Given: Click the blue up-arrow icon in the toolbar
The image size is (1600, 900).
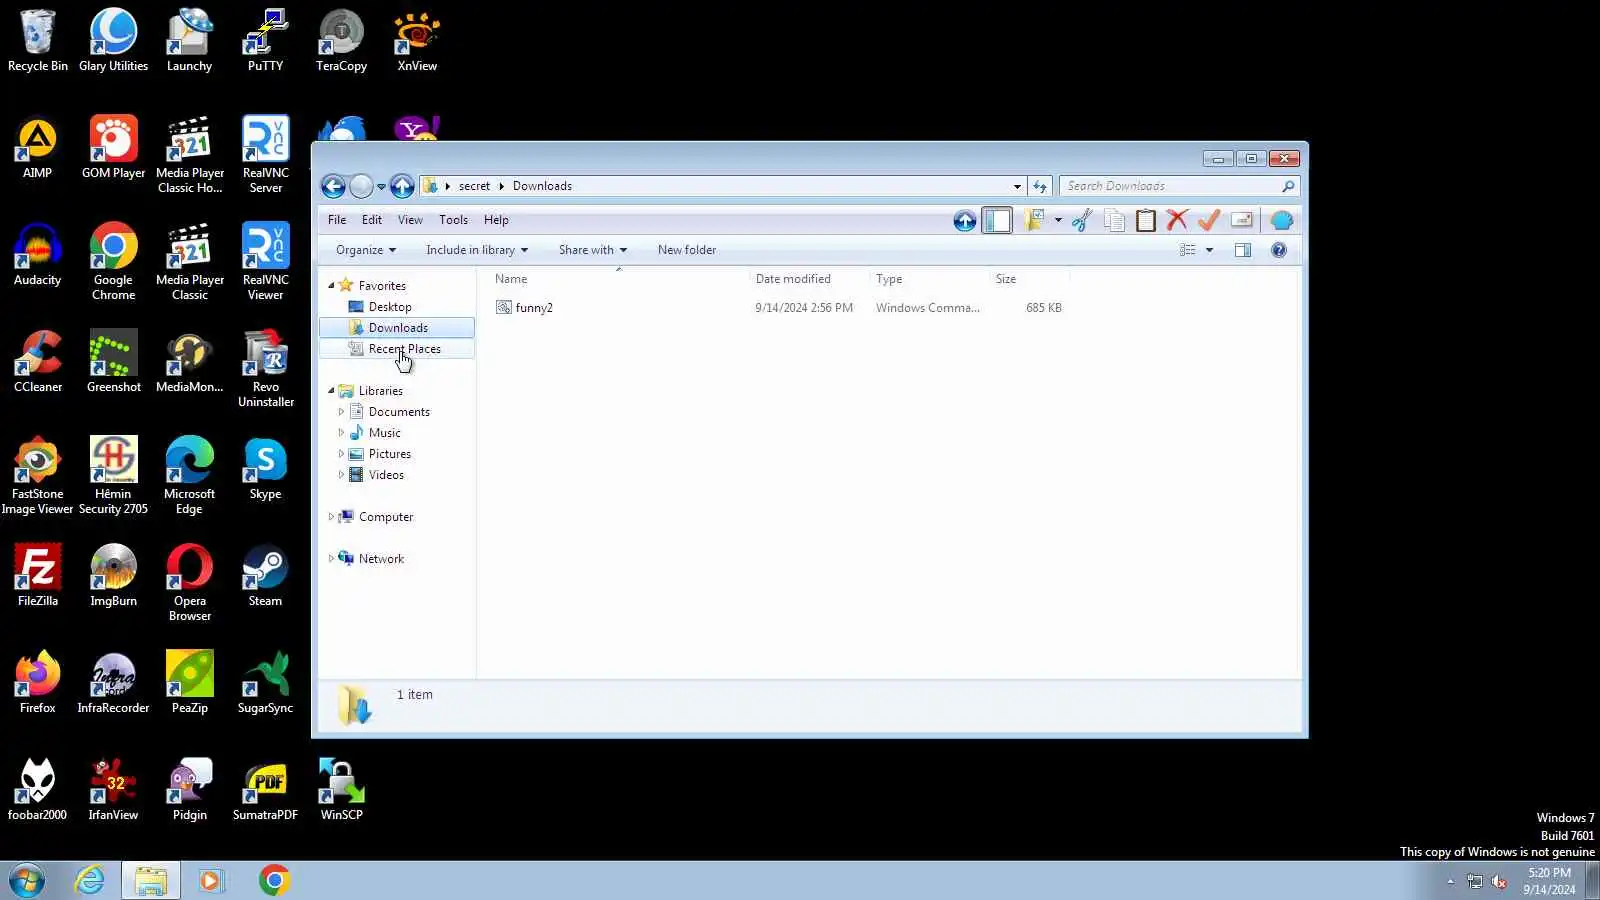Looking at the screenshot, I should 965,221.
